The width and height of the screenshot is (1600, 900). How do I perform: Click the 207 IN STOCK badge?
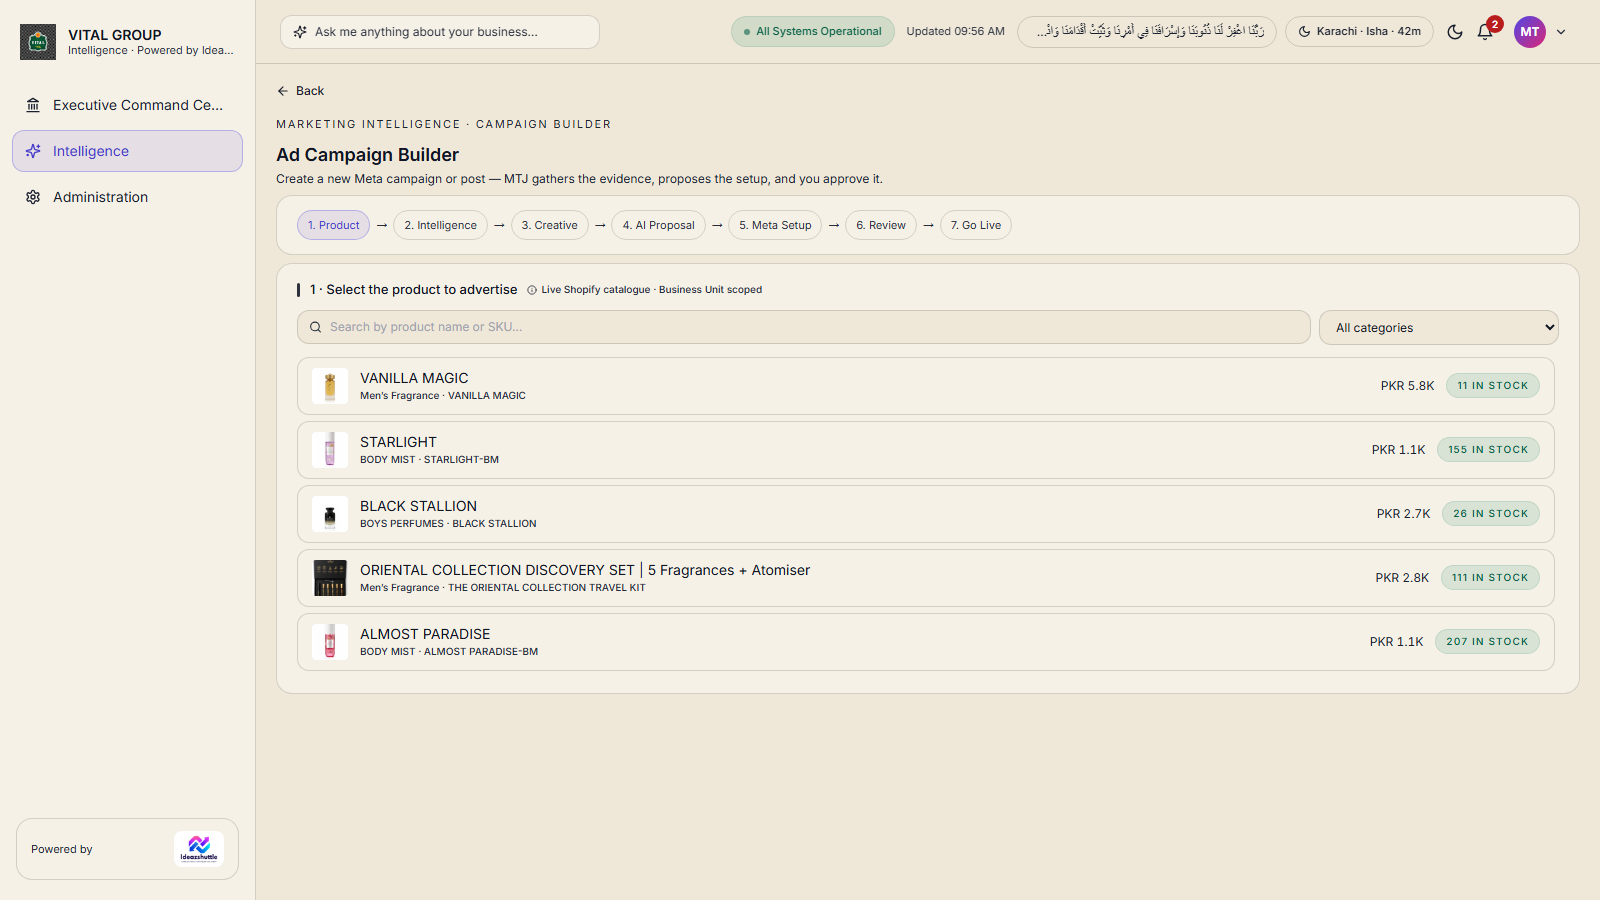click(x=1487, y=642)
